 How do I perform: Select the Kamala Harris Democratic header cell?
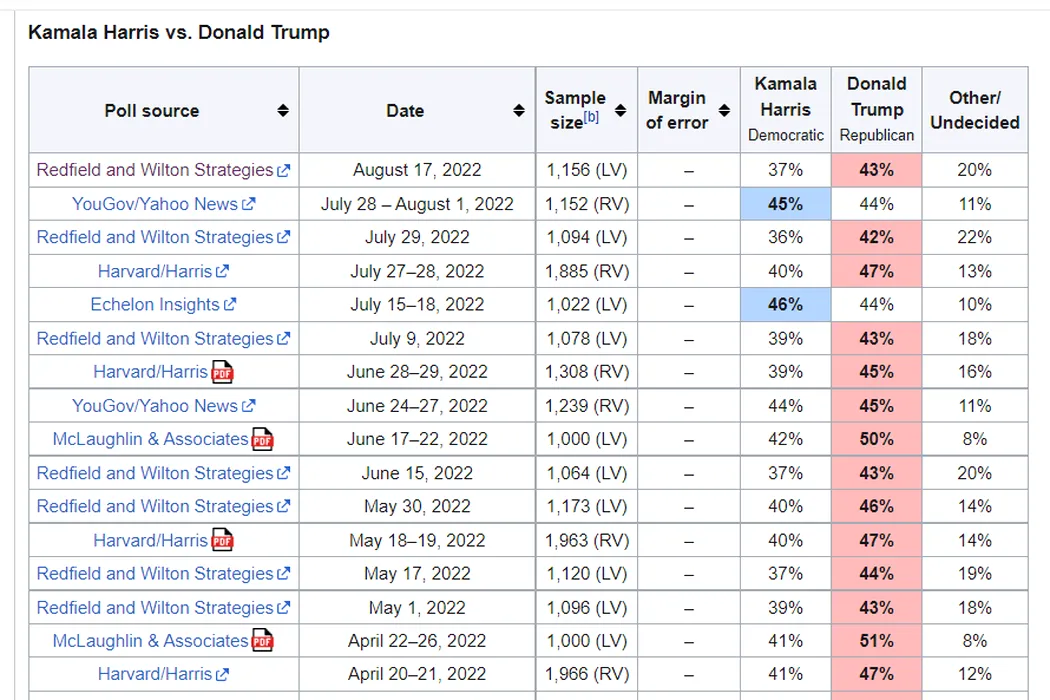[785, 111]
